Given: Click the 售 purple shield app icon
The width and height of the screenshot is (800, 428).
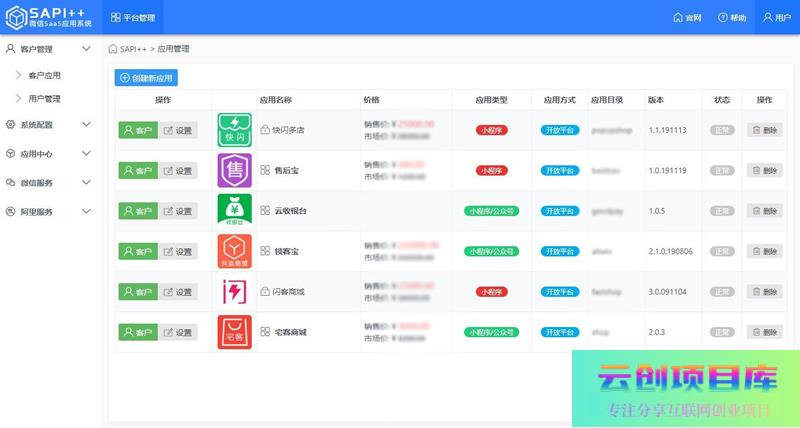Looking at the screenshot, I should [235, 170].
